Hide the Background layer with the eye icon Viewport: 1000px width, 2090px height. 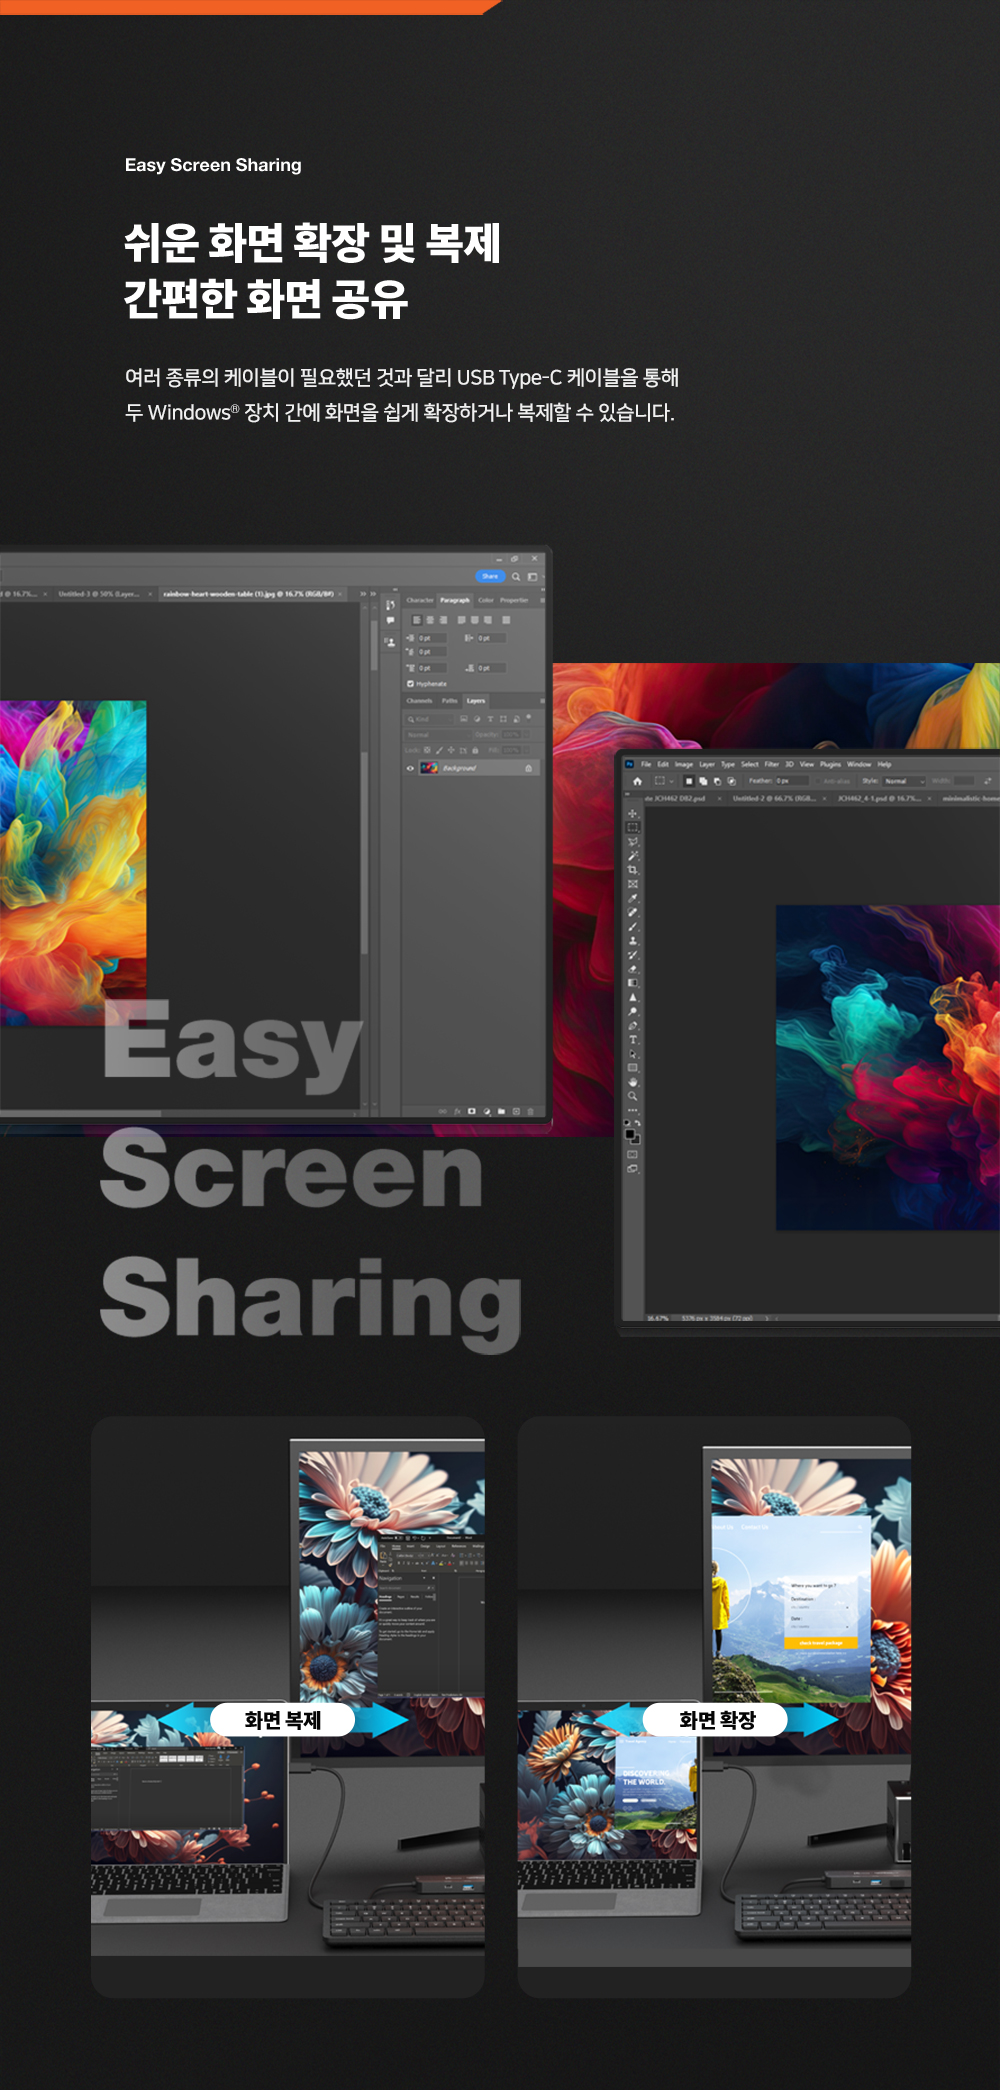pyautogui.click(x=410, y=768)
